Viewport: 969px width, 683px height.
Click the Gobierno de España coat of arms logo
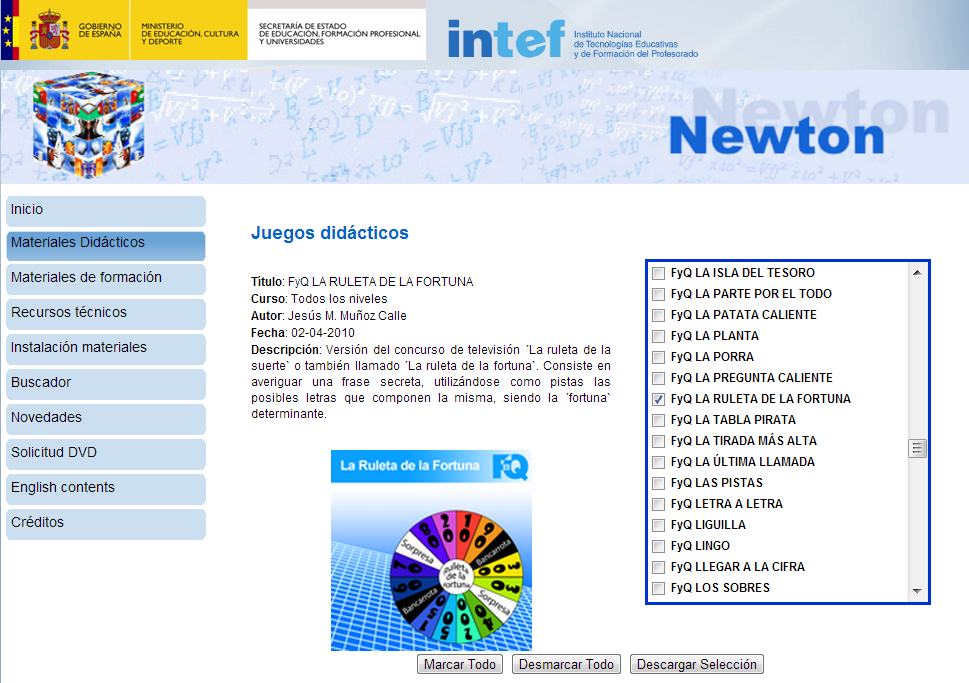pyautogui.click(x=49, y=30)
